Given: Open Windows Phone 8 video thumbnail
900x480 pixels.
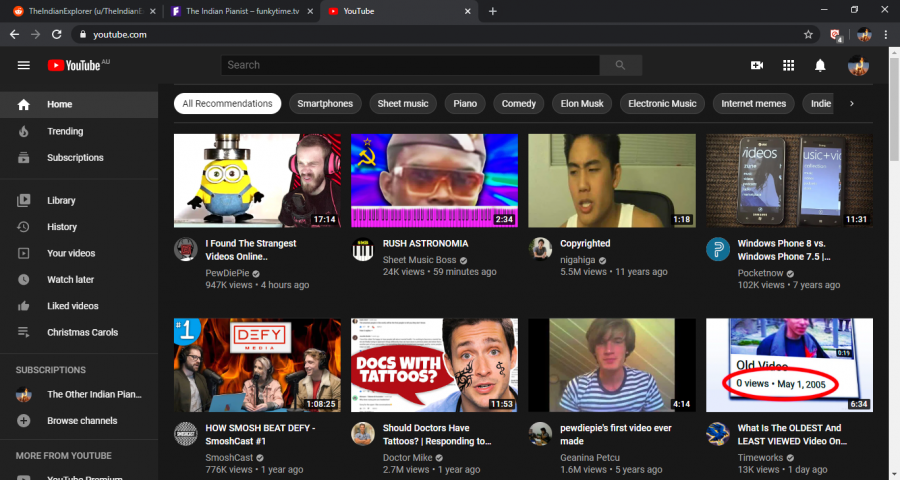Looking at the screenshot, I should click(789, 181).
